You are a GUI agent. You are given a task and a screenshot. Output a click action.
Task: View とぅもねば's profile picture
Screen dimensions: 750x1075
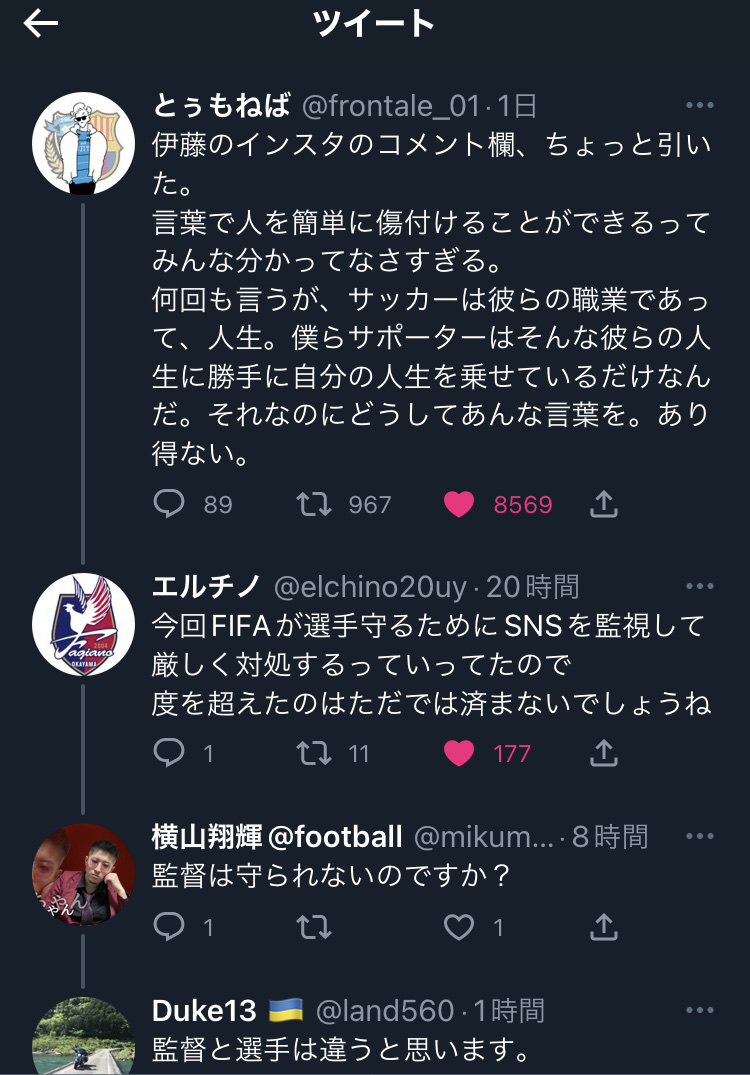click(x=84, y=143)
